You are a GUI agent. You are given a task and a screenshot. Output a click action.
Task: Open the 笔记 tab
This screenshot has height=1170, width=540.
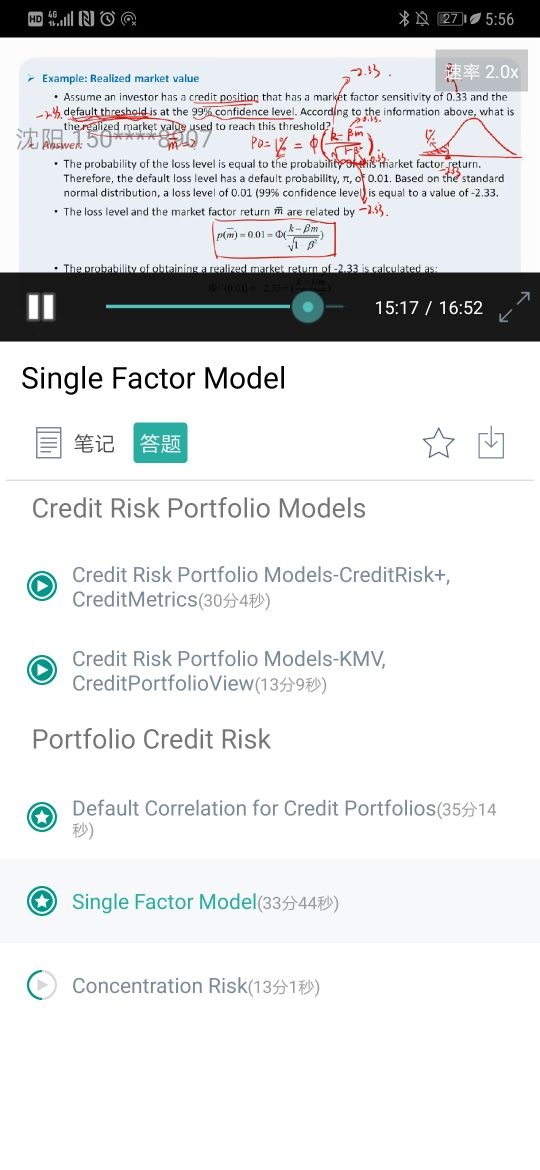(x=94, y=443)
